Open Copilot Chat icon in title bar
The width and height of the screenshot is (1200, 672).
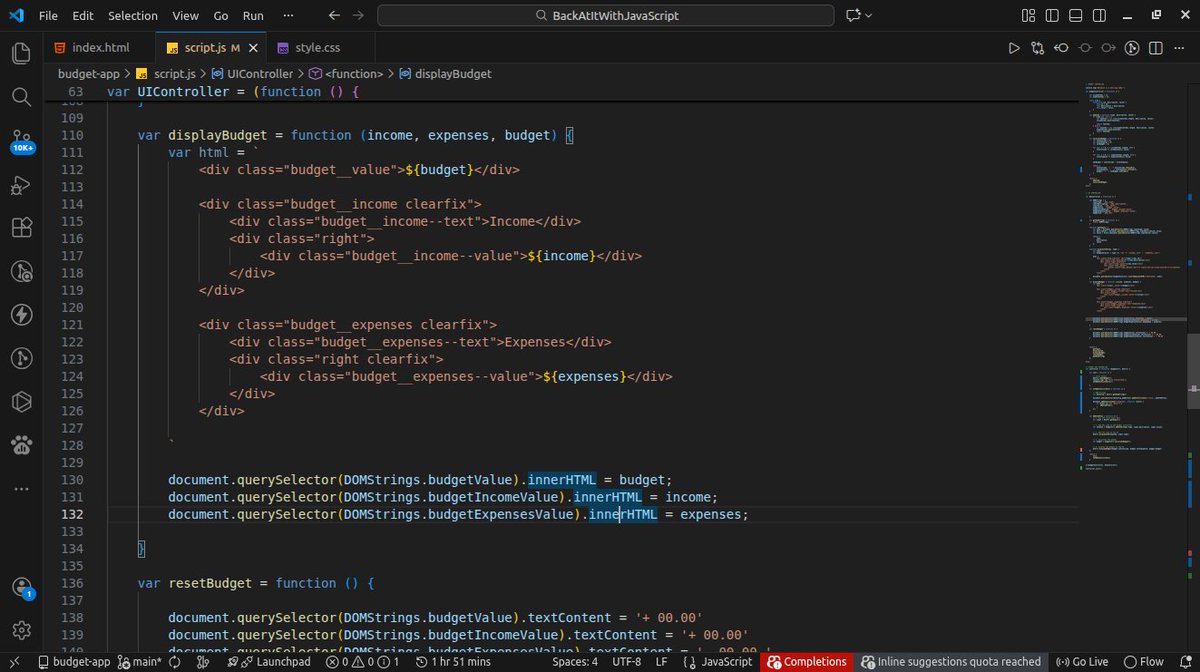pyautogui.click(x=853, y=16)
